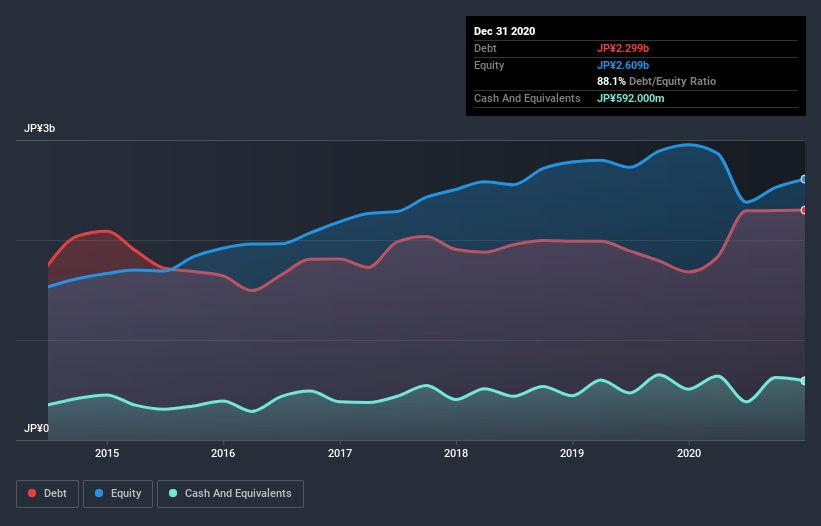Click the Cash And Equivalents tooltip label
Image resolution: width=821 pixels, height=526 pixels.
[x=527, y=98]
